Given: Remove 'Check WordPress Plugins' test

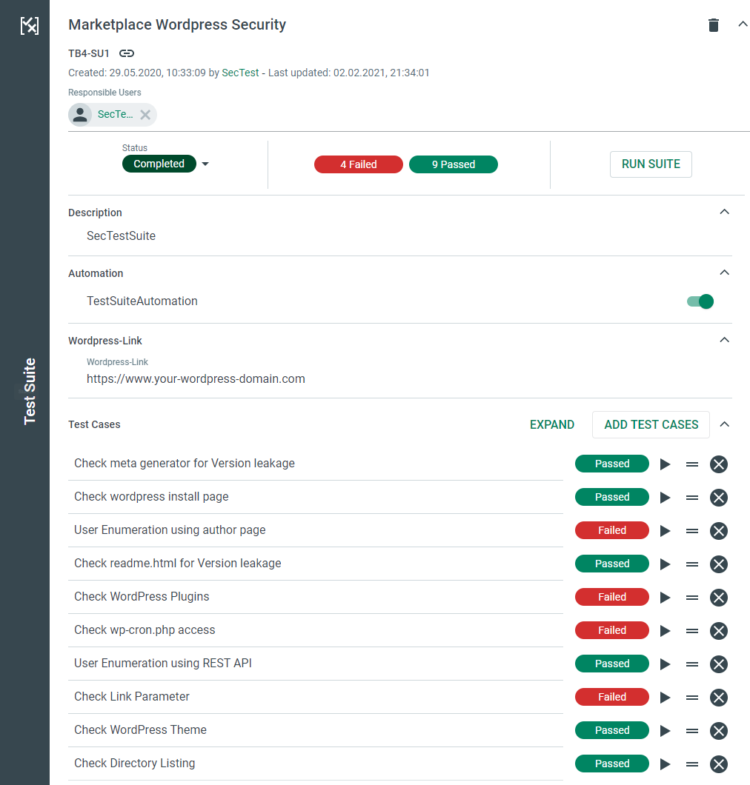Looking at the screenshot, I should click(x=718, y=598).
